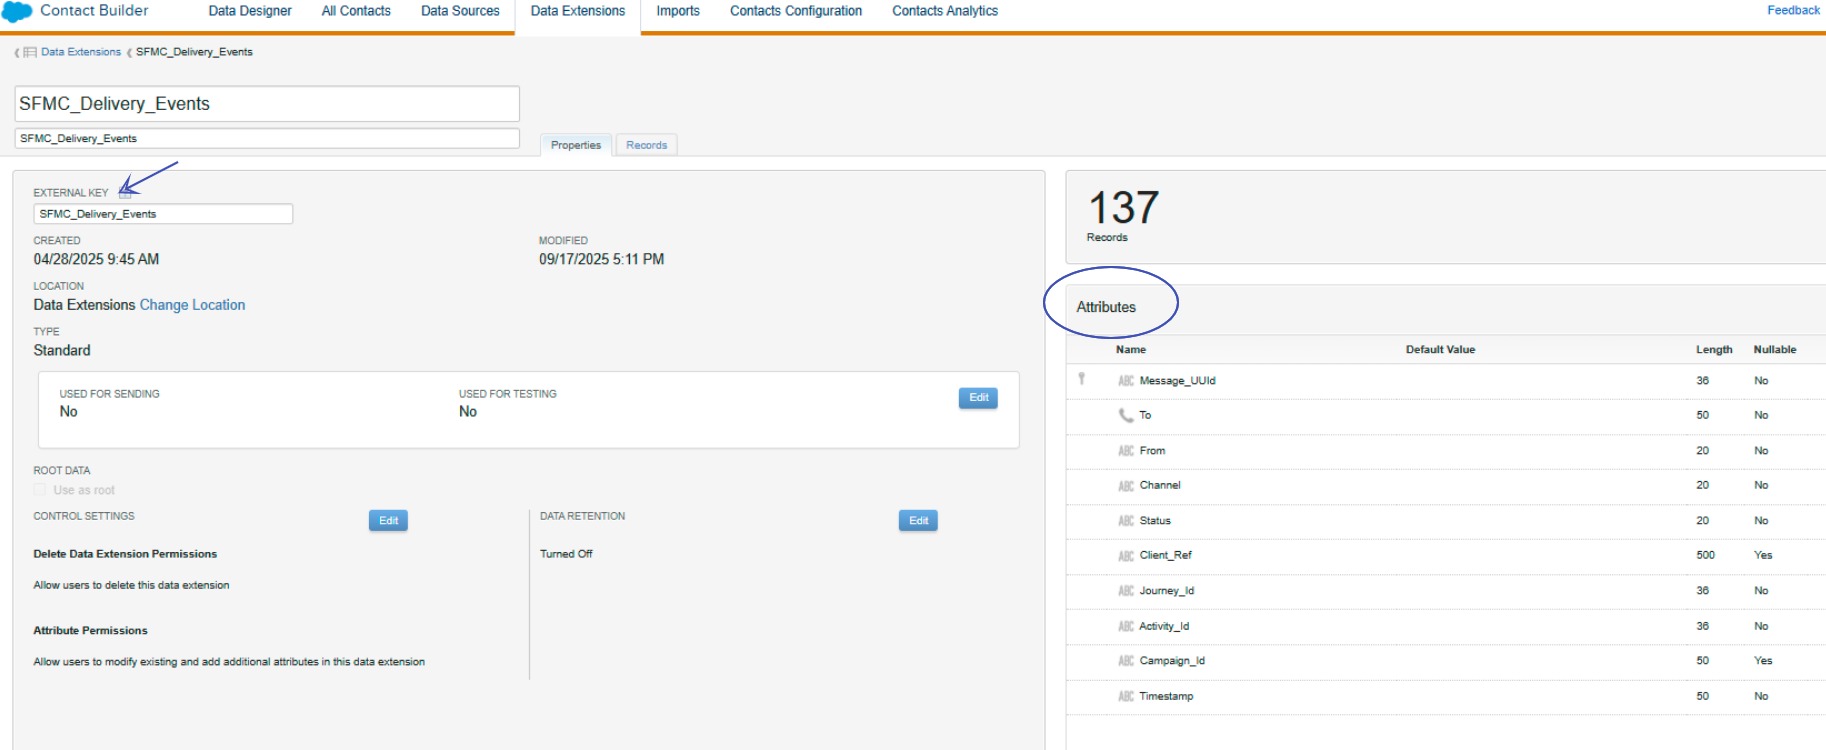
Task: Select the From attribute name
Action: pyautogui.click(x=1153, y=451)
